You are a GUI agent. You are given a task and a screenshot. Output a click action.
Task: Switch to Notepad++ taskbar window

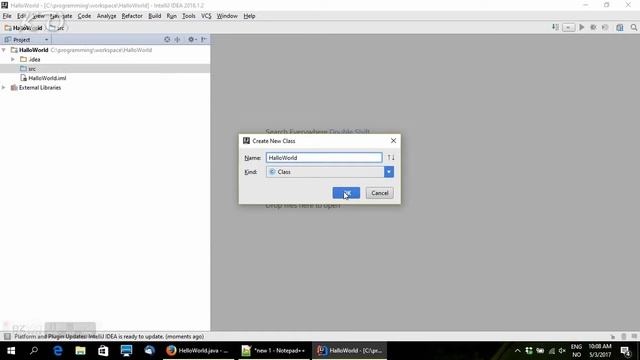[274, 351]
